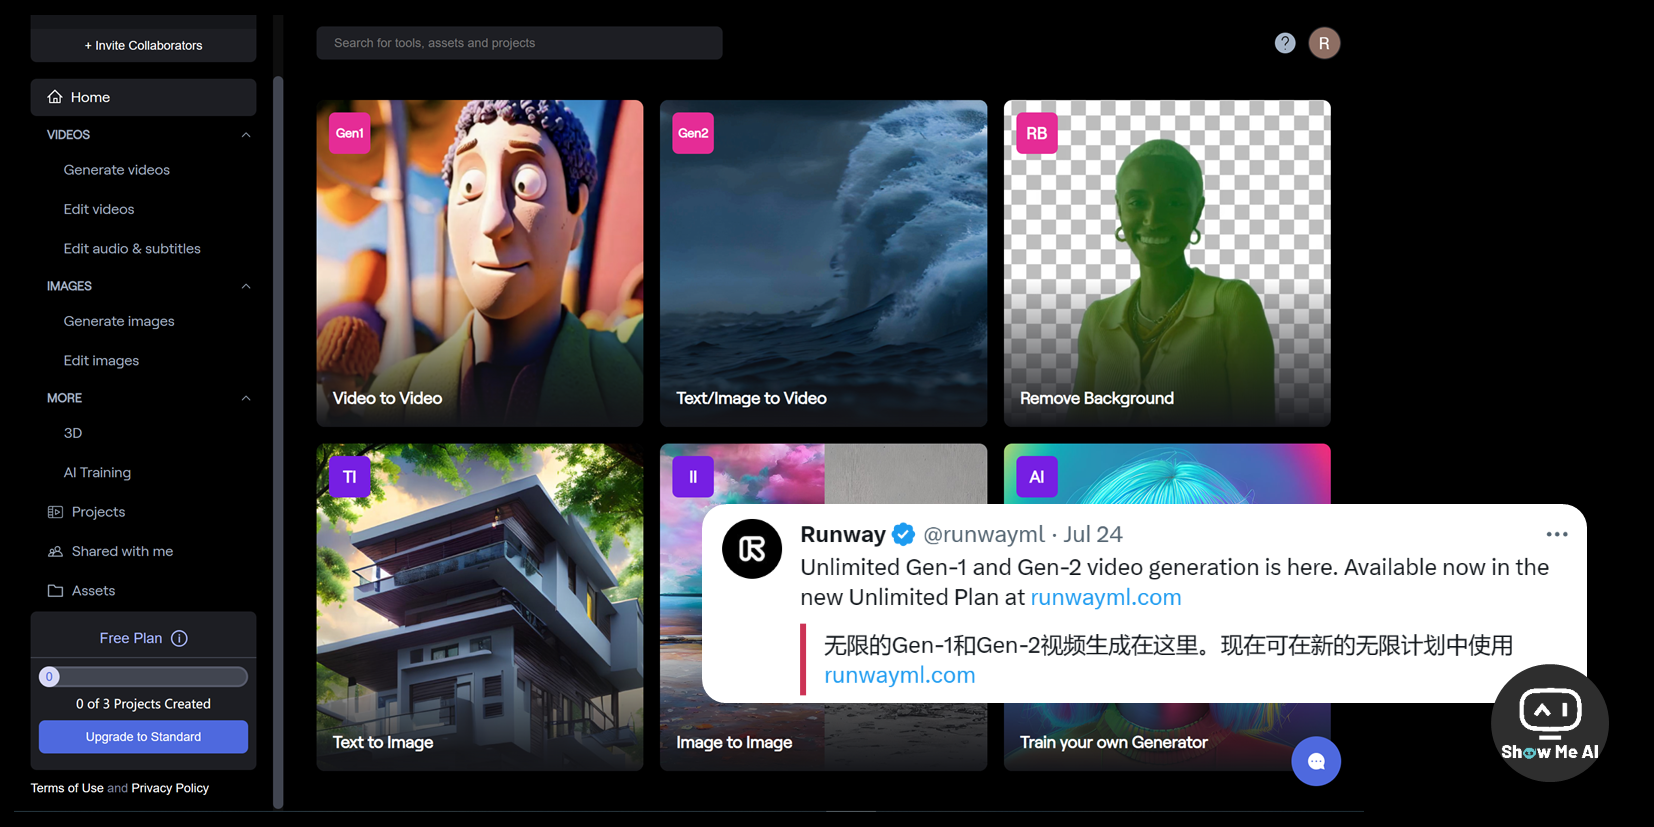Select AI Training in sidebar
The image size is (1654, 827).
tap(97, 472)
